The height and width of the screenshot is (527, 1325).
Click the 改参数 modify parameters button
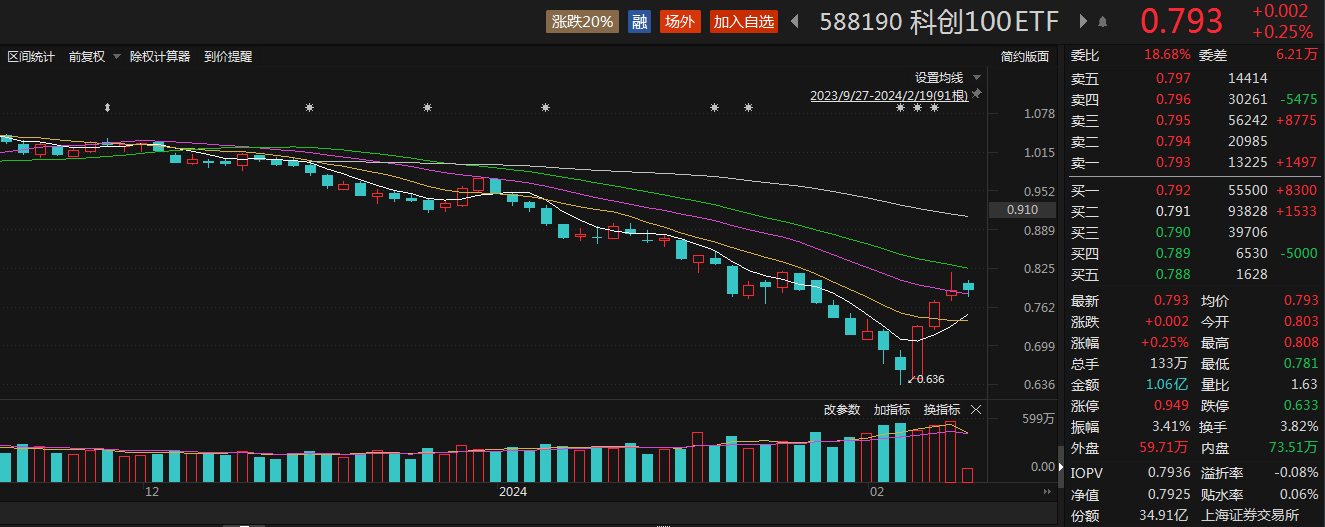tap(842, 409)
